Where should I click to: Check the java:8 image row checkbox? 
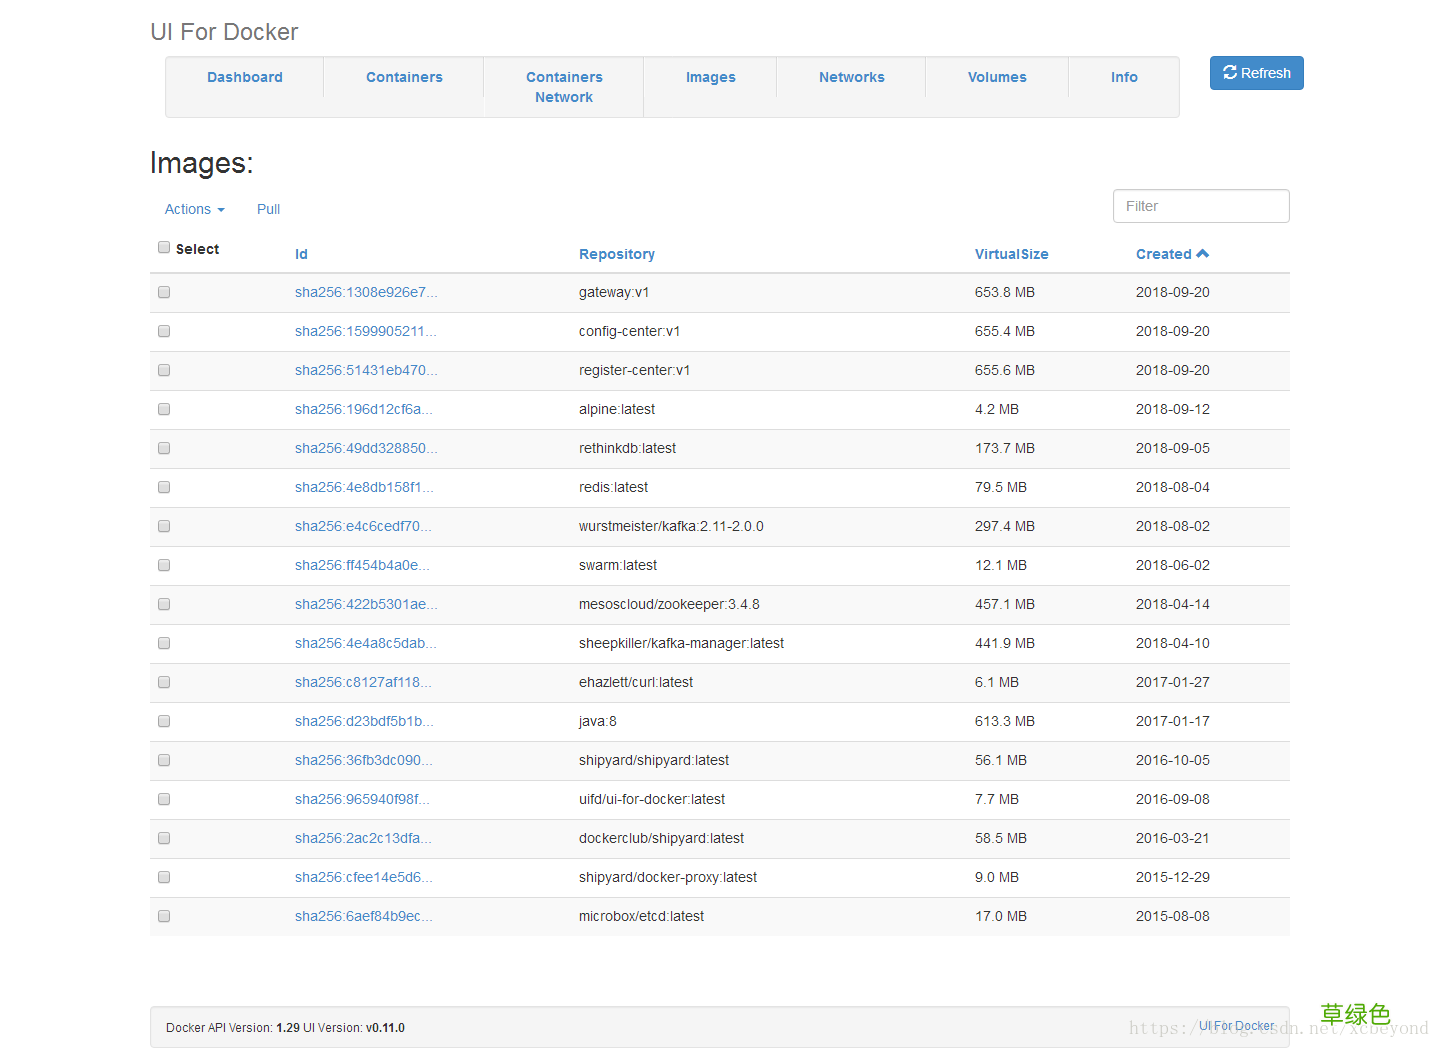click(x=164, y=721)
